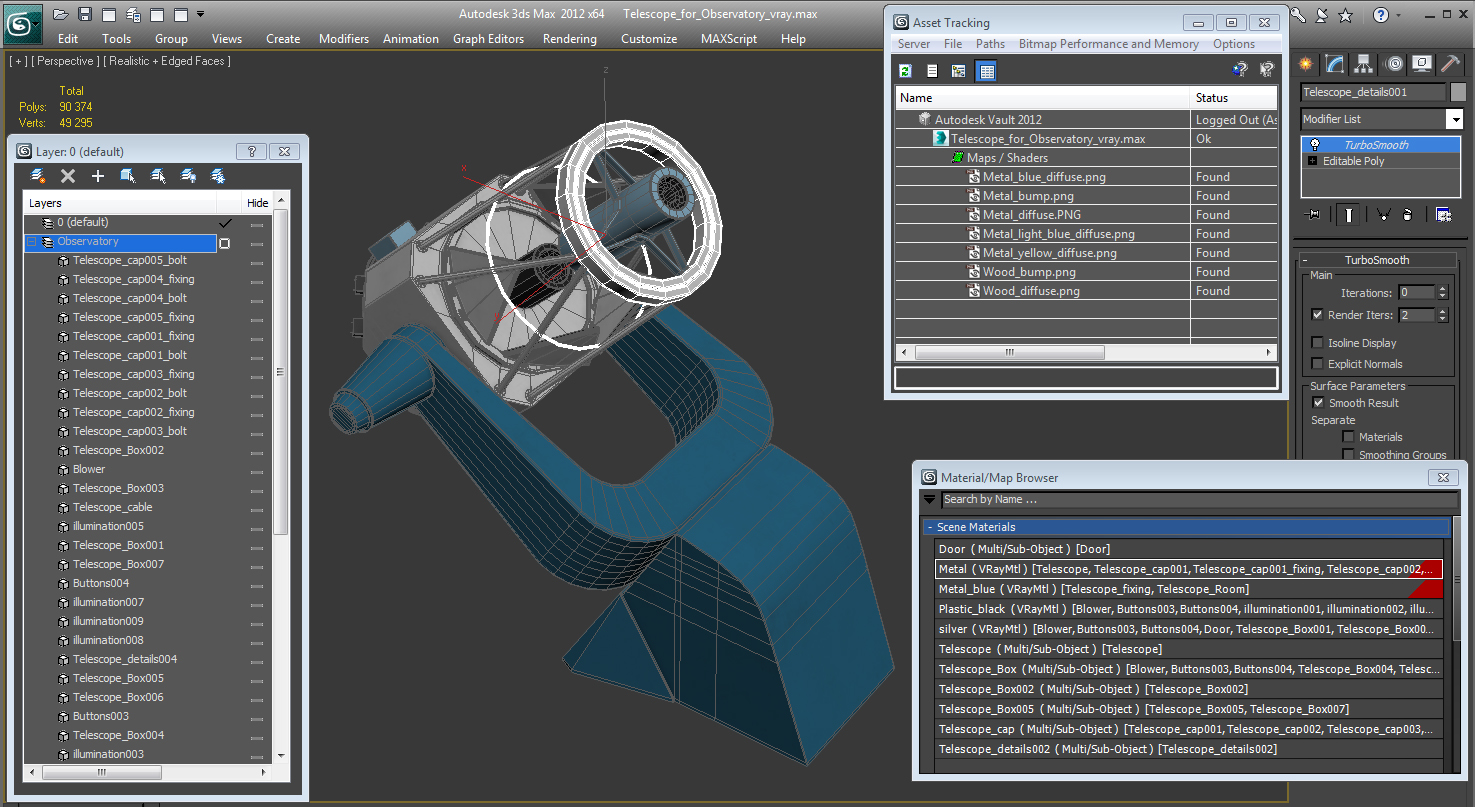Open the Modifiers menu
1475x807 pixels.
coord(344,39)
